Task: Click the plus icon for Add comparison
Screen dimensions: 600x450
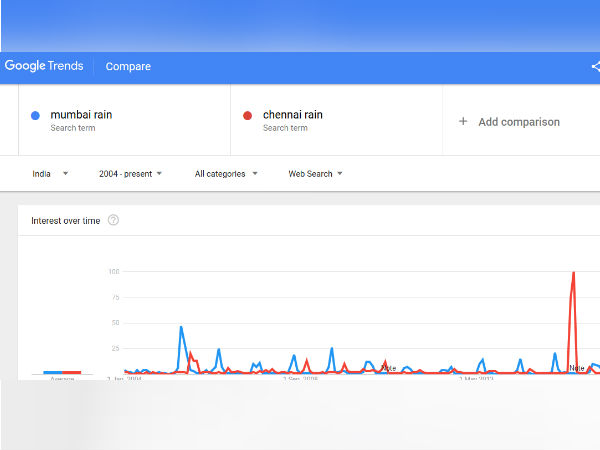Action: coord(463,122)
